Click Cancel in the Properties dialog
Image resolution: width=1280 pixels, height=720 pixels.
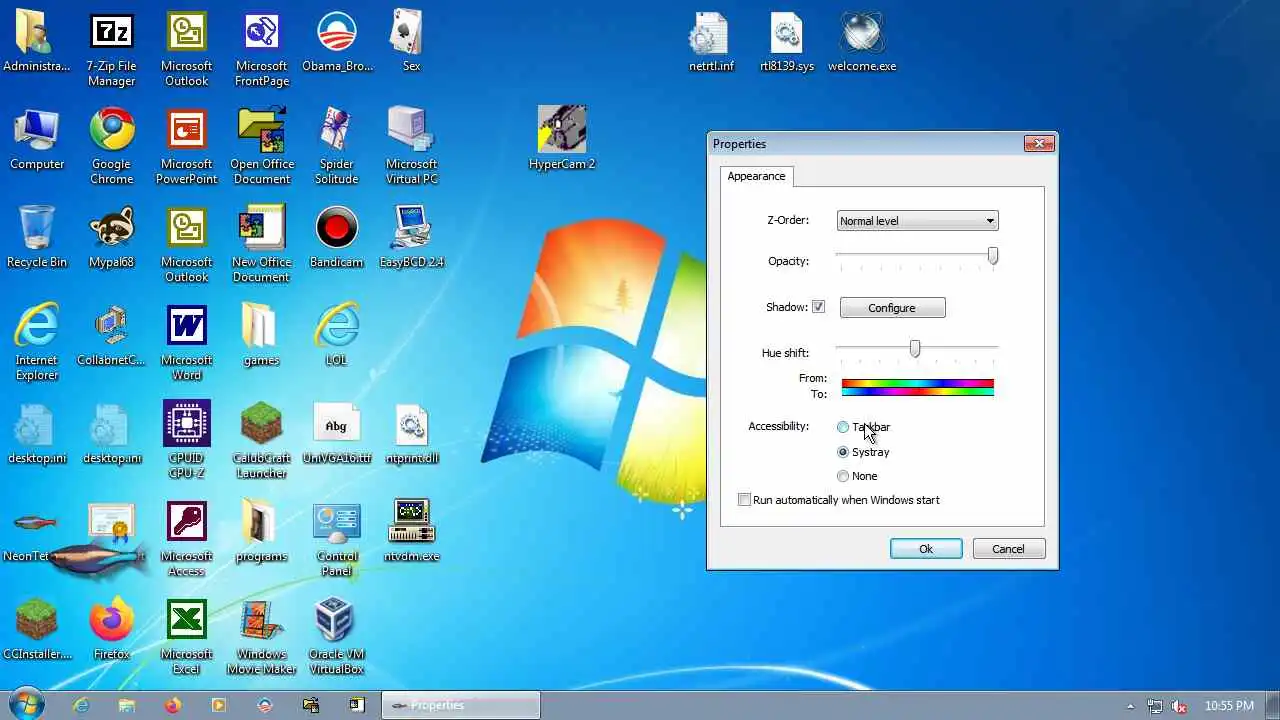[1008, 549]
